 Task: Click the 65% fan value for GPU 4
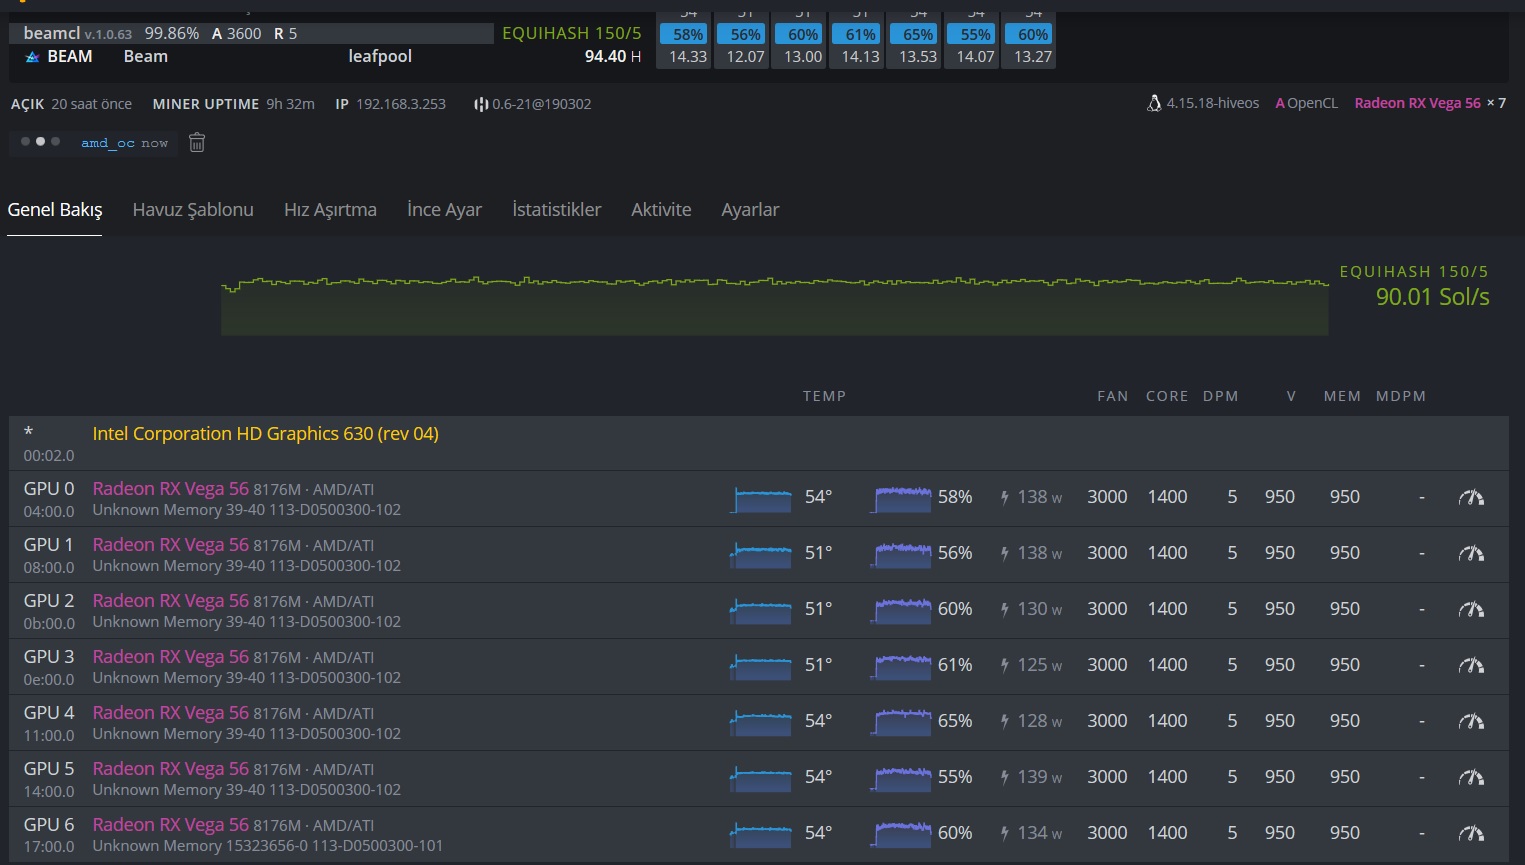[x=955, y=721]
